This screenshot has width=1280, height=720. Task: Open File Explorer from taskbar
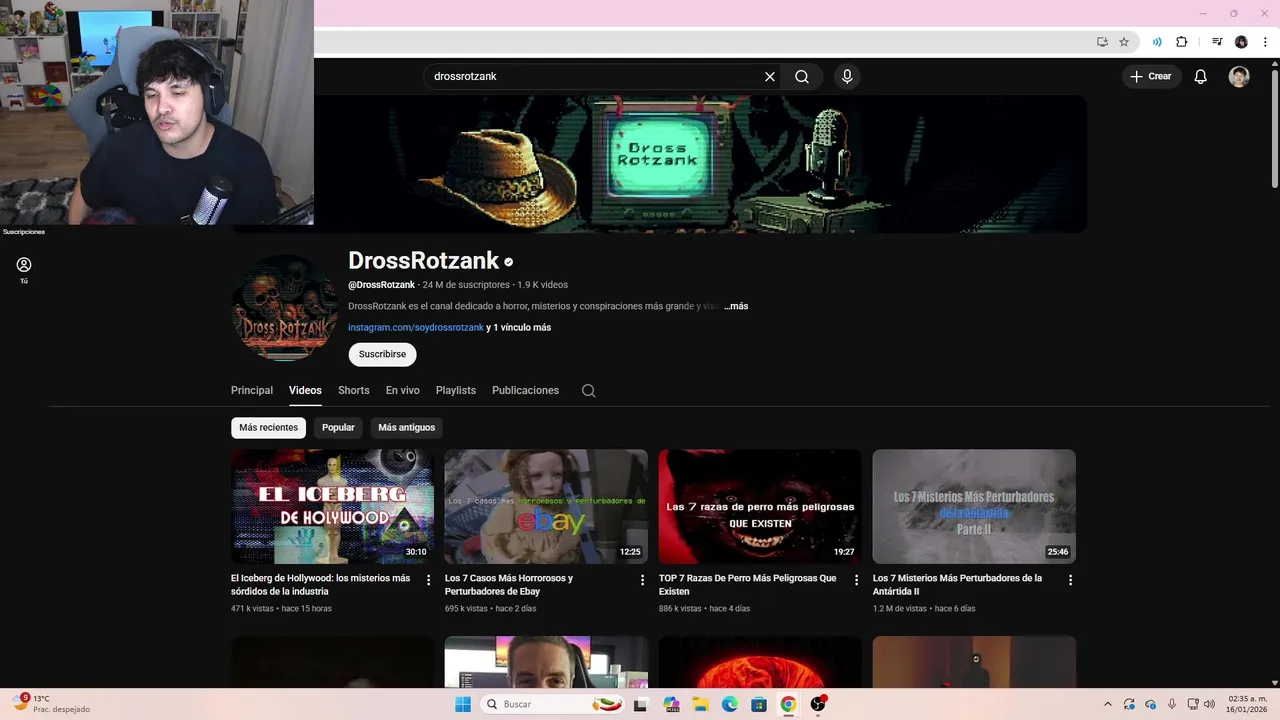tap(701, 704)
